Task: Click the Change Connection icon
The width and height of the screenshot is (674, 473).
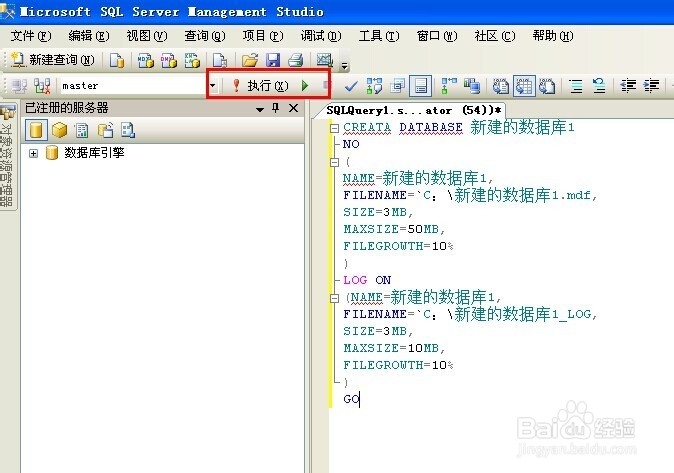Action: click(x=42, y=86)
